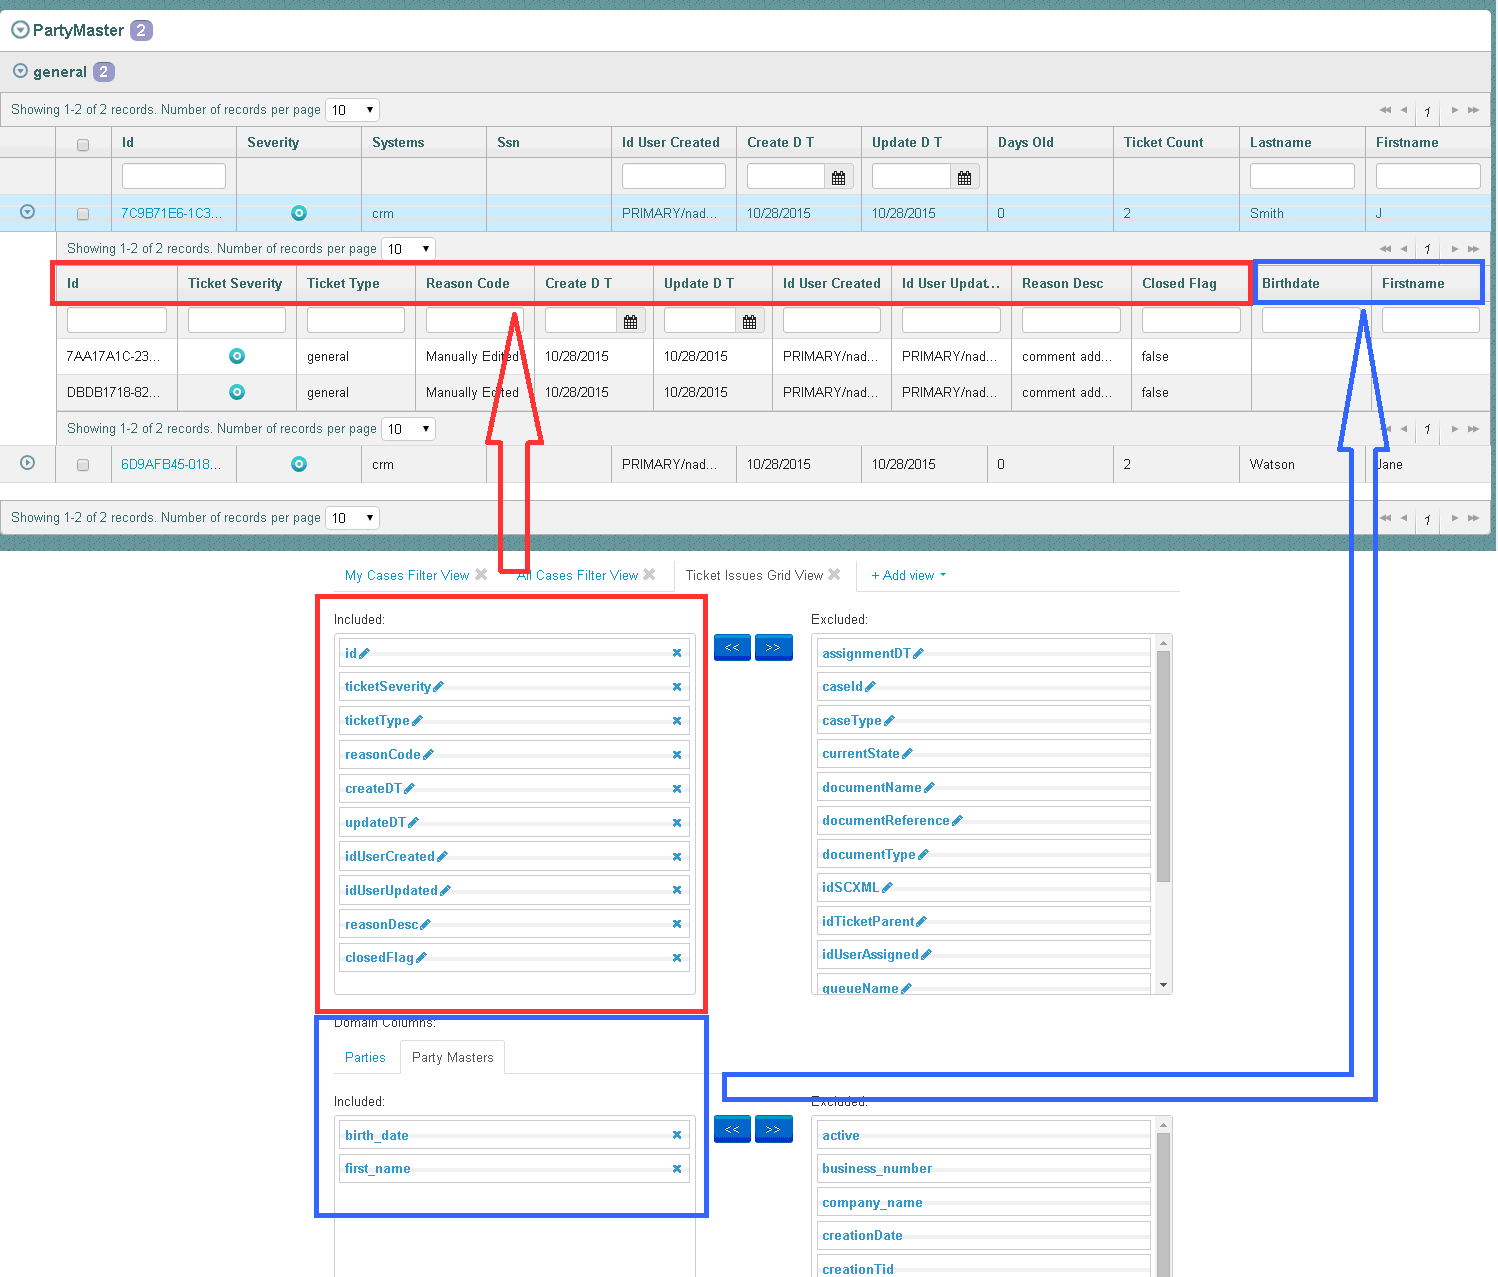Collapse the PartyMaster section
Viewport: 1498px width, 1277px height.
pyautogui.click(x=20, y=30)
